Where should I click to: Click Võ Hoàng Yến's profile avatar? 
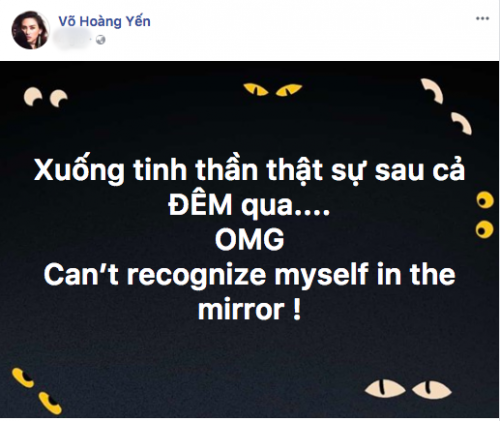pyautogui.click(x=31, y=30)
